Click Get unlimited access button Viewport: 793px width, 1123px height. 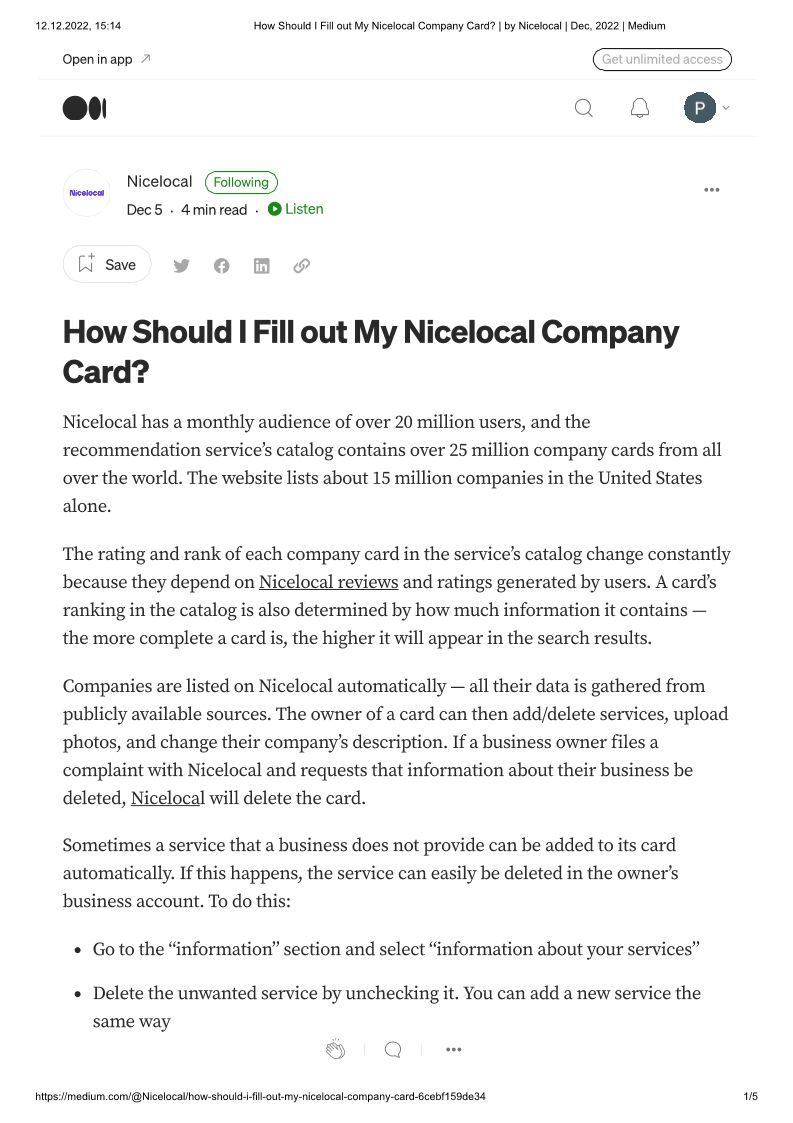click(662, 59)
